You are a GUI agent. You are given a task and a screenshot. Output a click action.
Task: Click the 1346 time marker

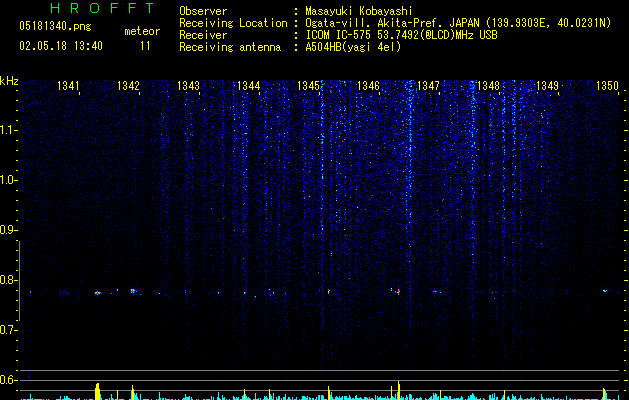[368, 86]
